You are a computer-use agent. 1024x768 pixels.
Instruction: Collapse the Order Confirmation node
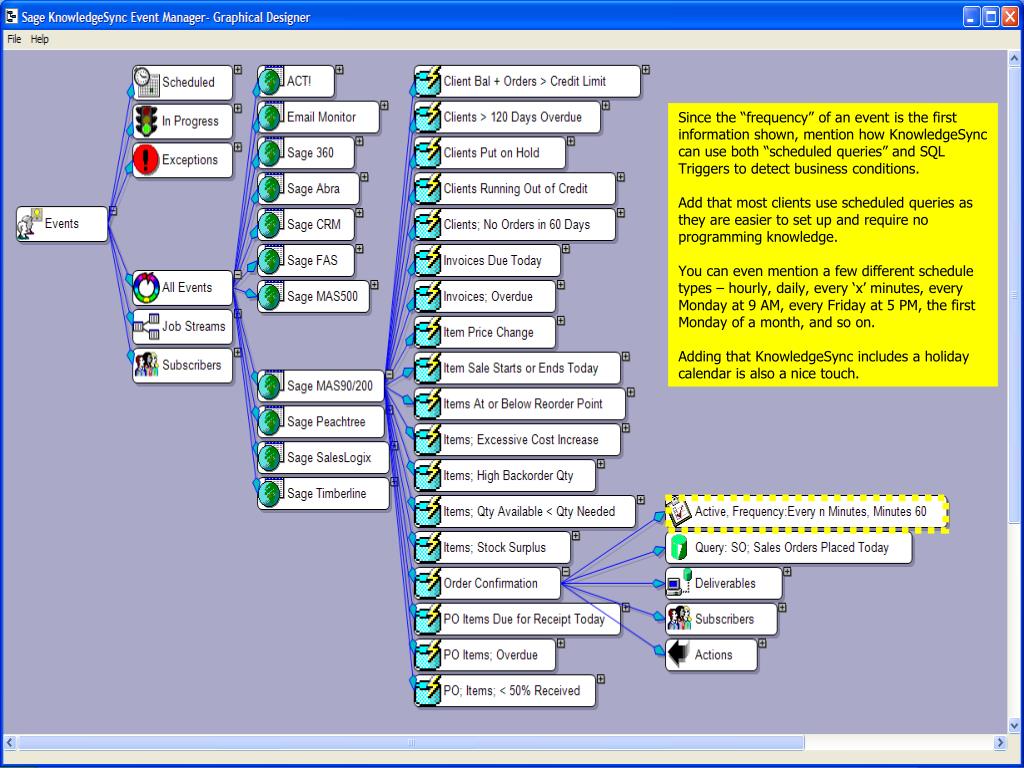coord(566,571)
